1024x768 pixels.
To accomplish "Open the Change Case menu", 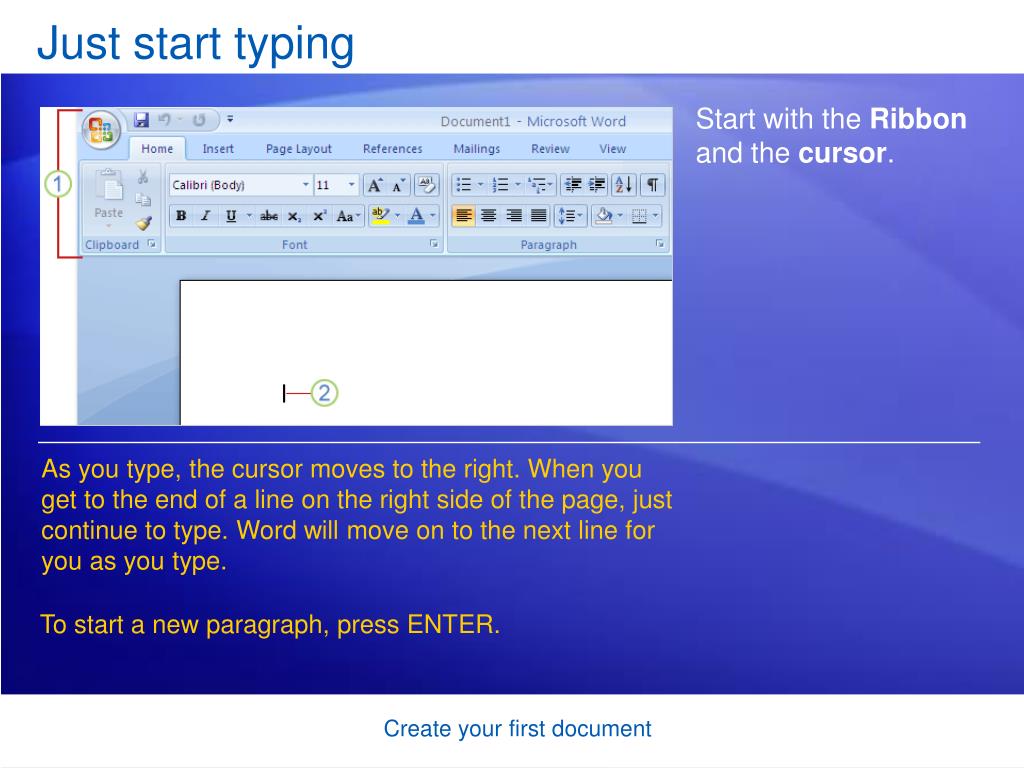I will pyautogui.click(x=347, y=216).
